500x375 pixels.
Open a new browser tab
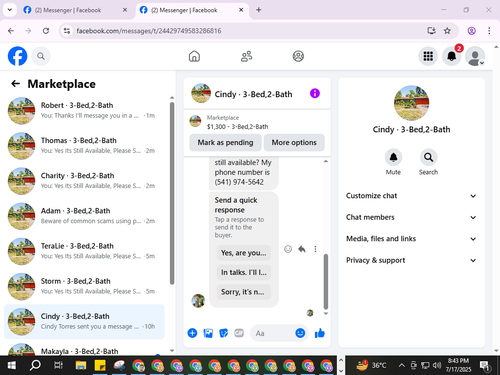pos(259,10)
